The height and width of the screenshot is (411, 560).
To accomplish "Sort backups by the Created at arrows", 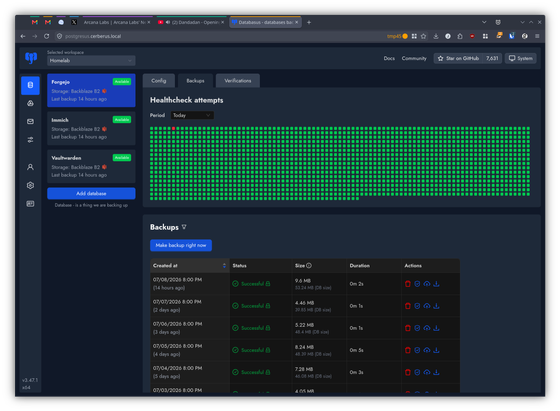I will pyautogui.click(x=224, y=266).
